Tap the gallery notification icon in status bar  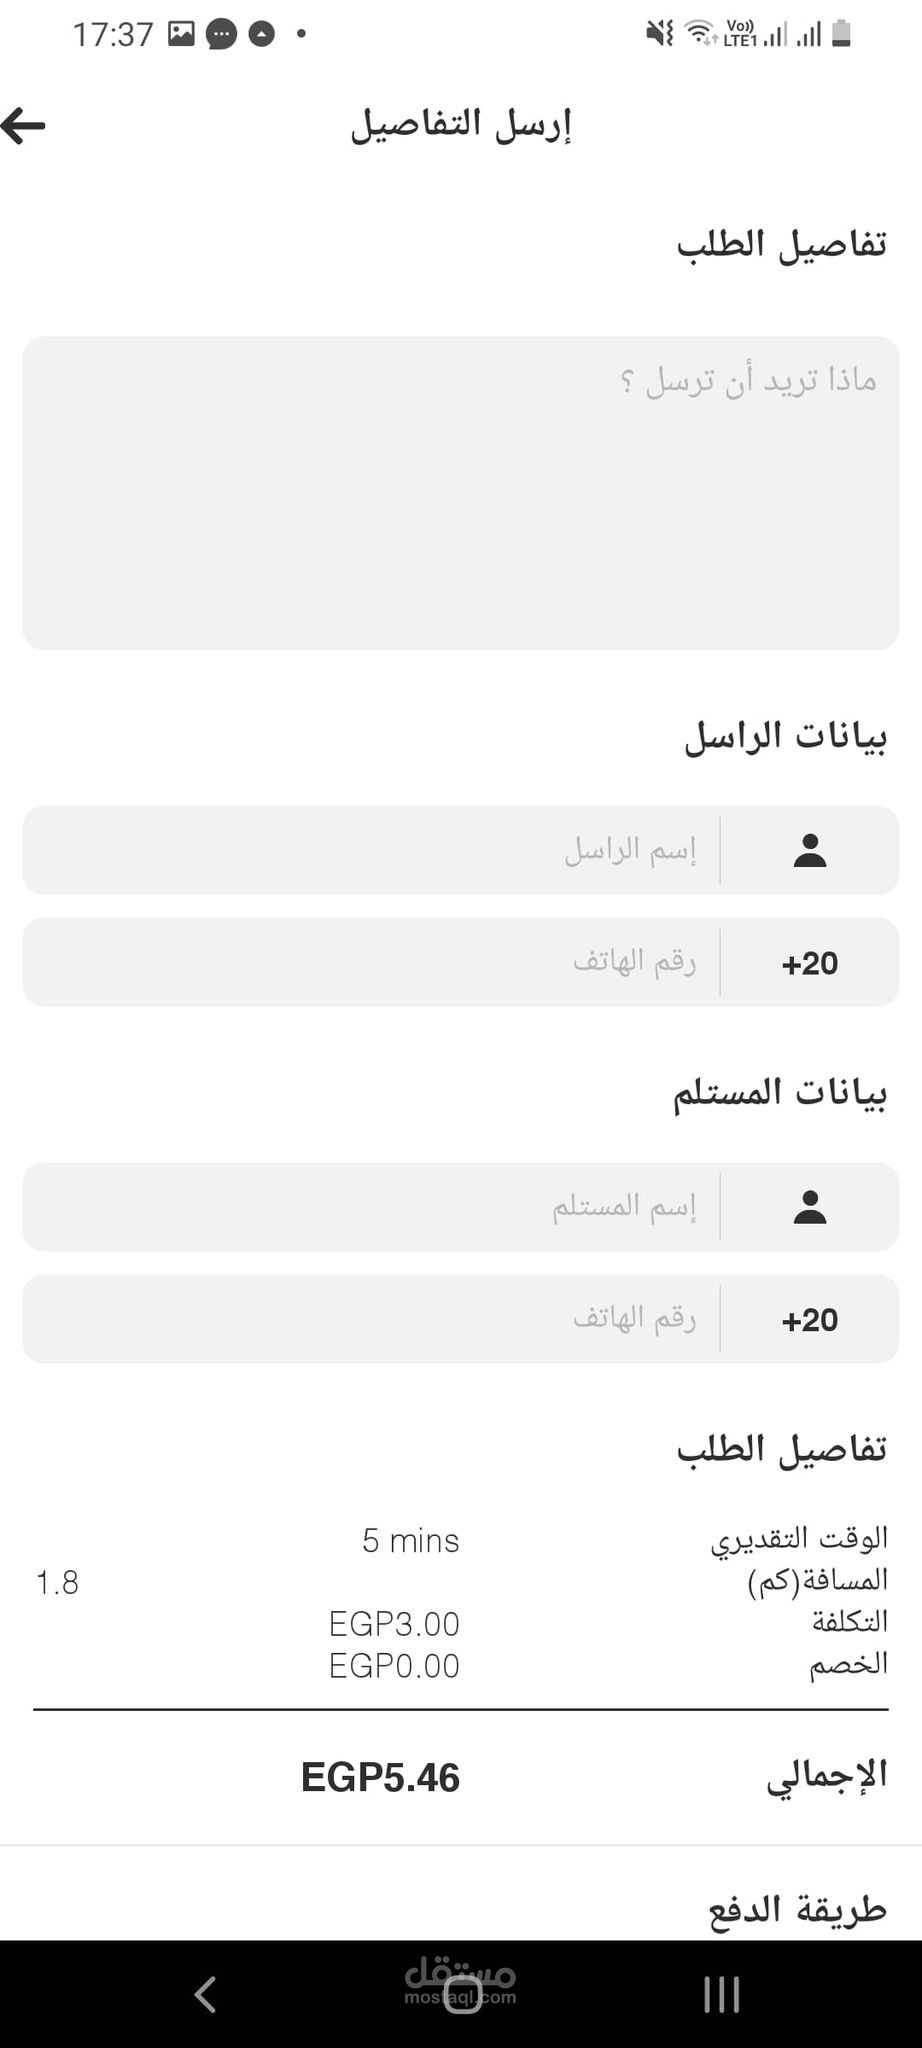tap(181, 34)
